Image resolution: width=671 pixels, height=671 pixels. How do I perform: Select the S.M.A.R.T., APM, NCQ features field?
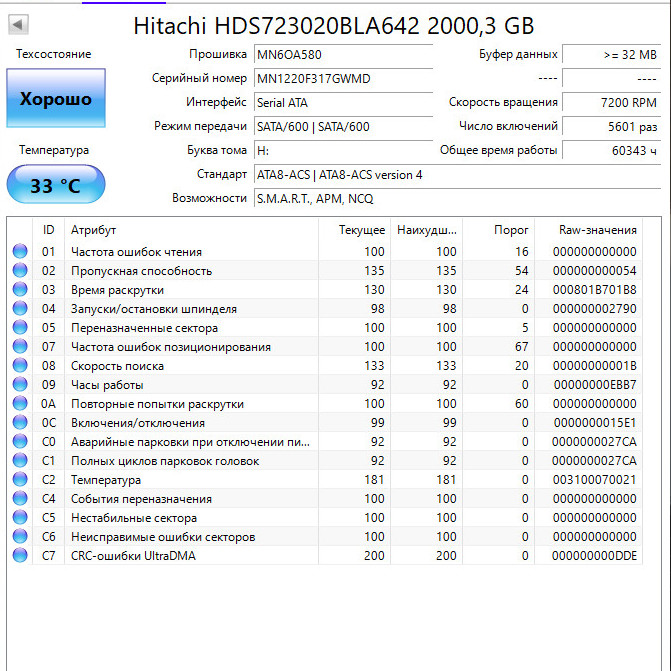(x=457, y=199)
